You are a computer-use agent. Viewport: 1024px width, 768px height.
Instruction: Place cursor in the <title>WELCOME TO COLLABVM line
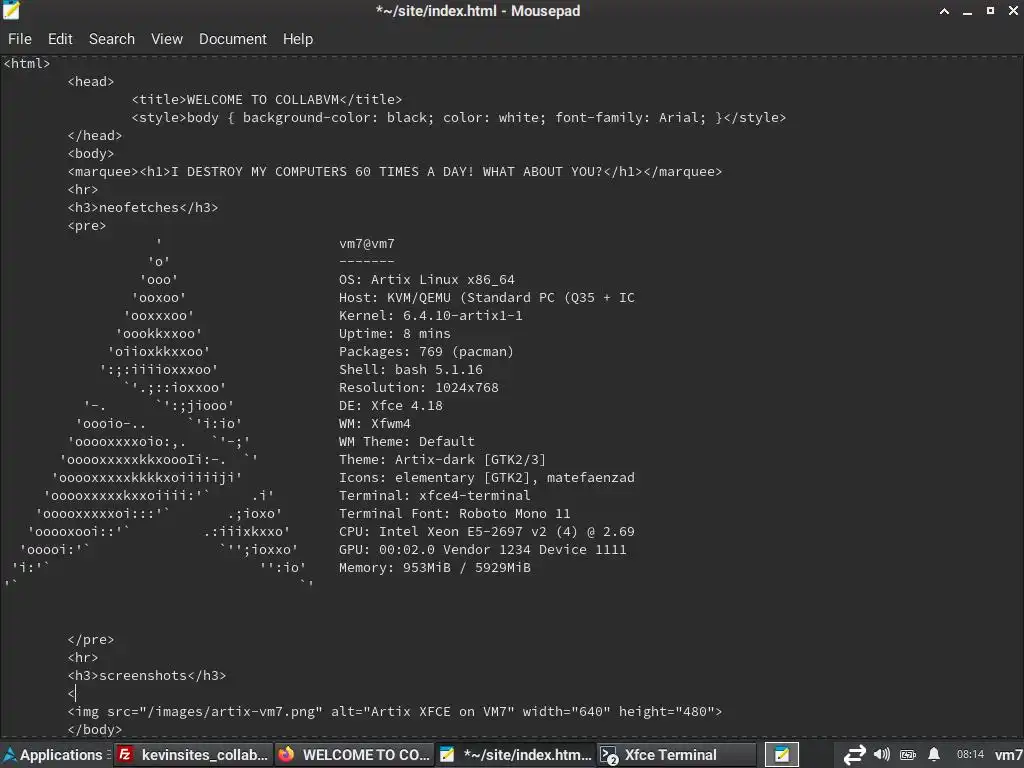point(267,99)
